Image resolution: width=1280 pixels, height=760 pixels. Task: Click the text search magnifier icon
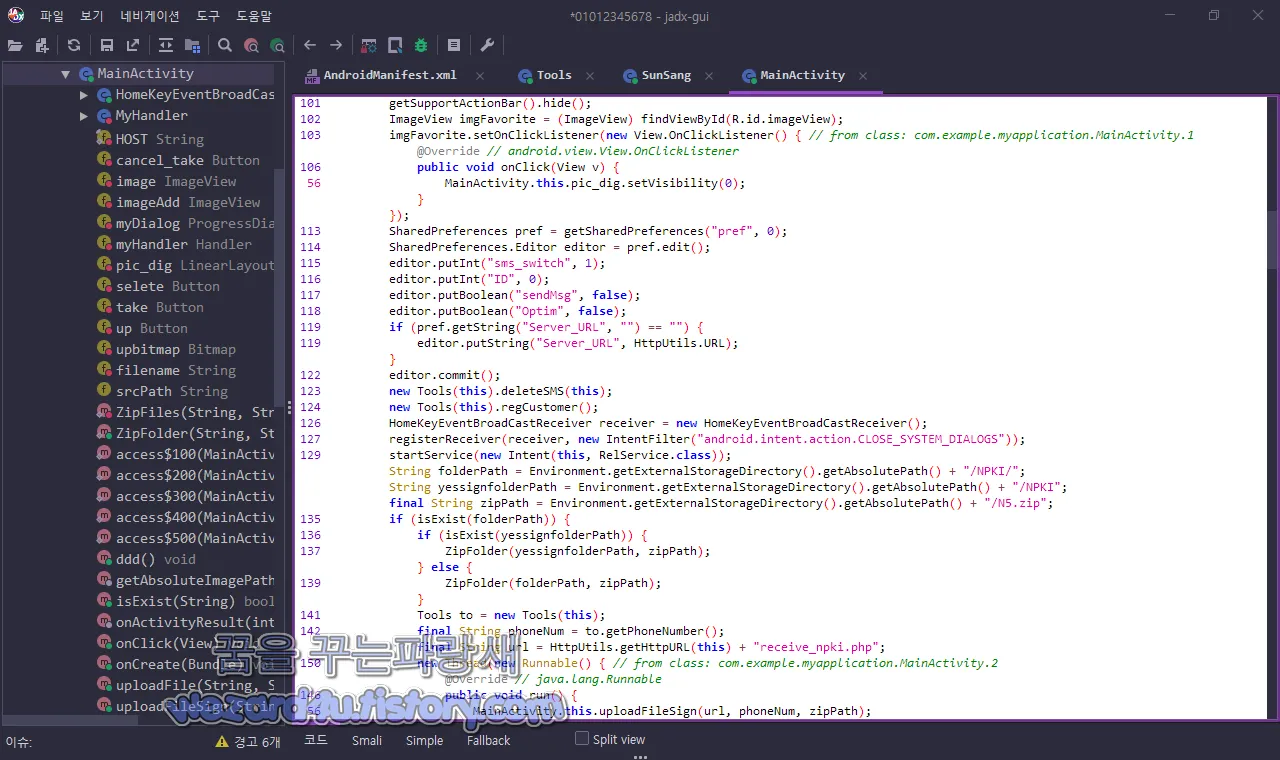(225, 45)
